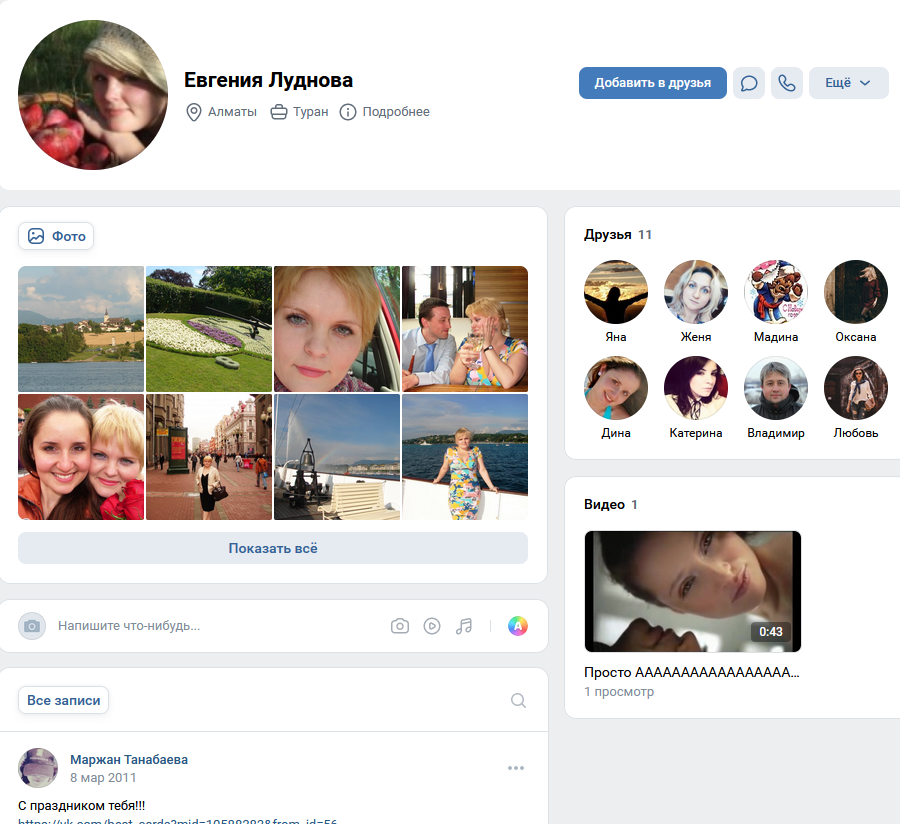Open the ship deck bell photo

337,457
